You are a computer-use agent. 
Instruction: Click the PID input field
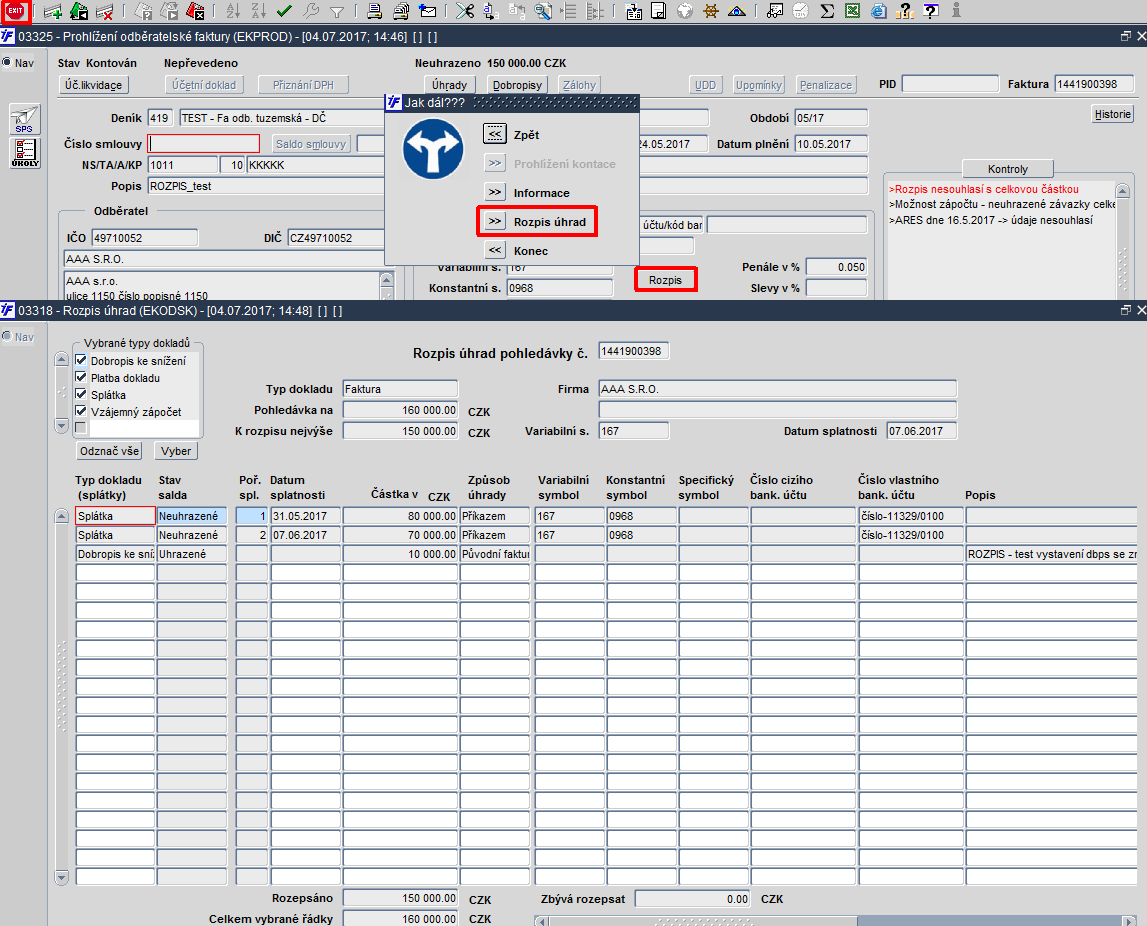[949, 84]
